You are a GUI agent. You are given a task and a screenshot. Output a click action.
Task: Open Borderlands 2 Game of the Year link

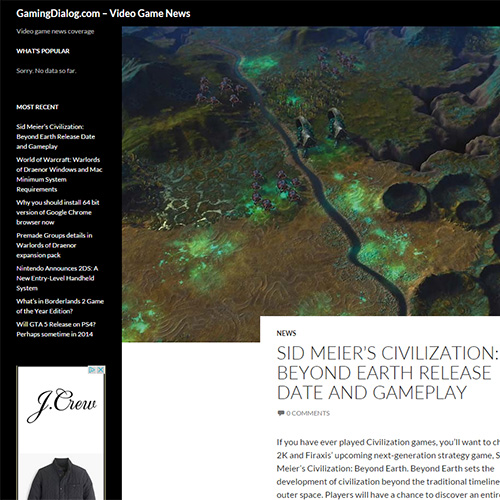(x=60, y=306)
